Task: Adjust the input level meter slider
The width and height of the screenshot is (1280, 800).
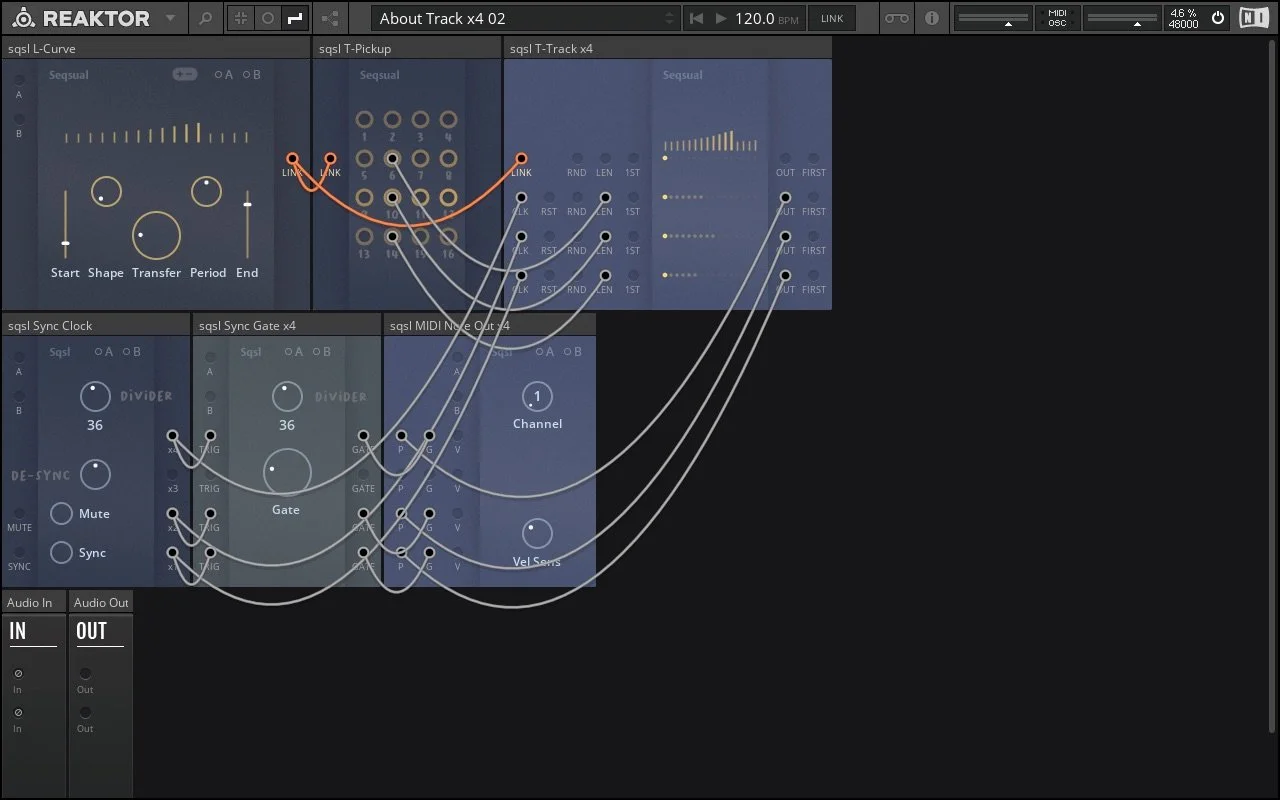Action: point(993,18)
